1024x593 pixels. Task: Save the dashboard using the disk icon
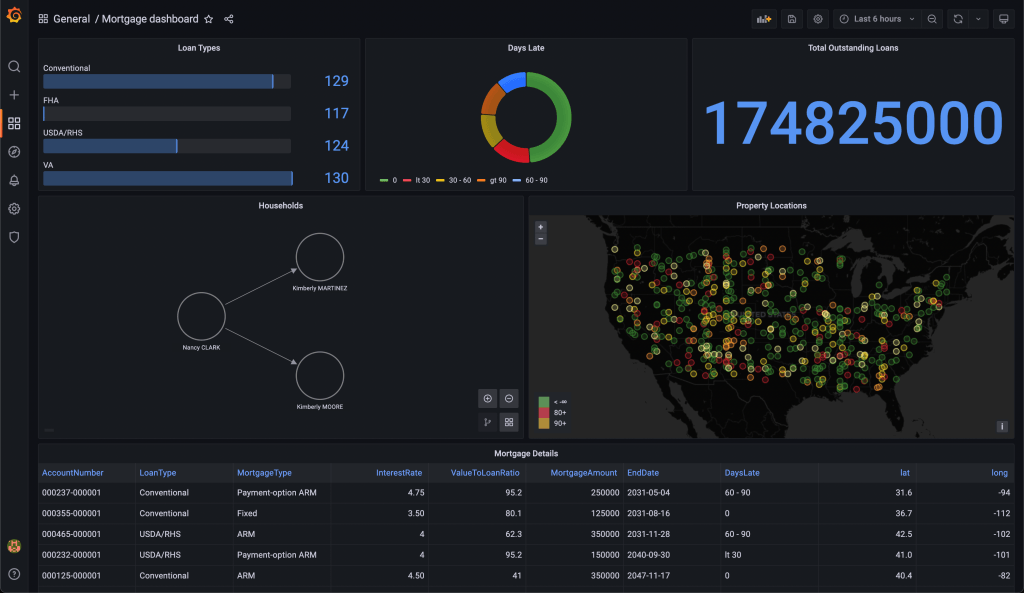[x=791, y=19]
